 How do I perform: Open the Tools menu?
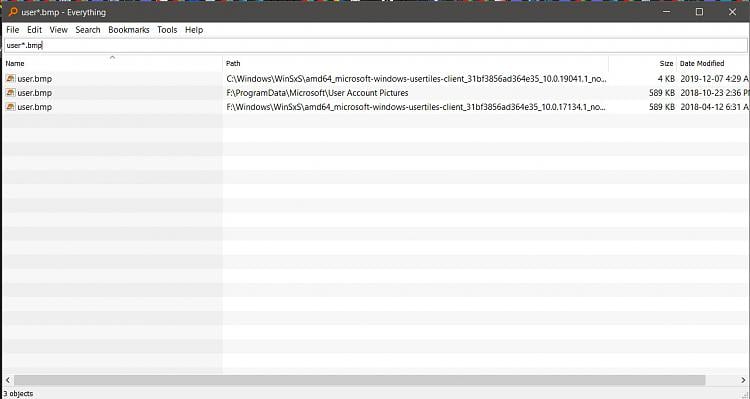coord(167,30)
